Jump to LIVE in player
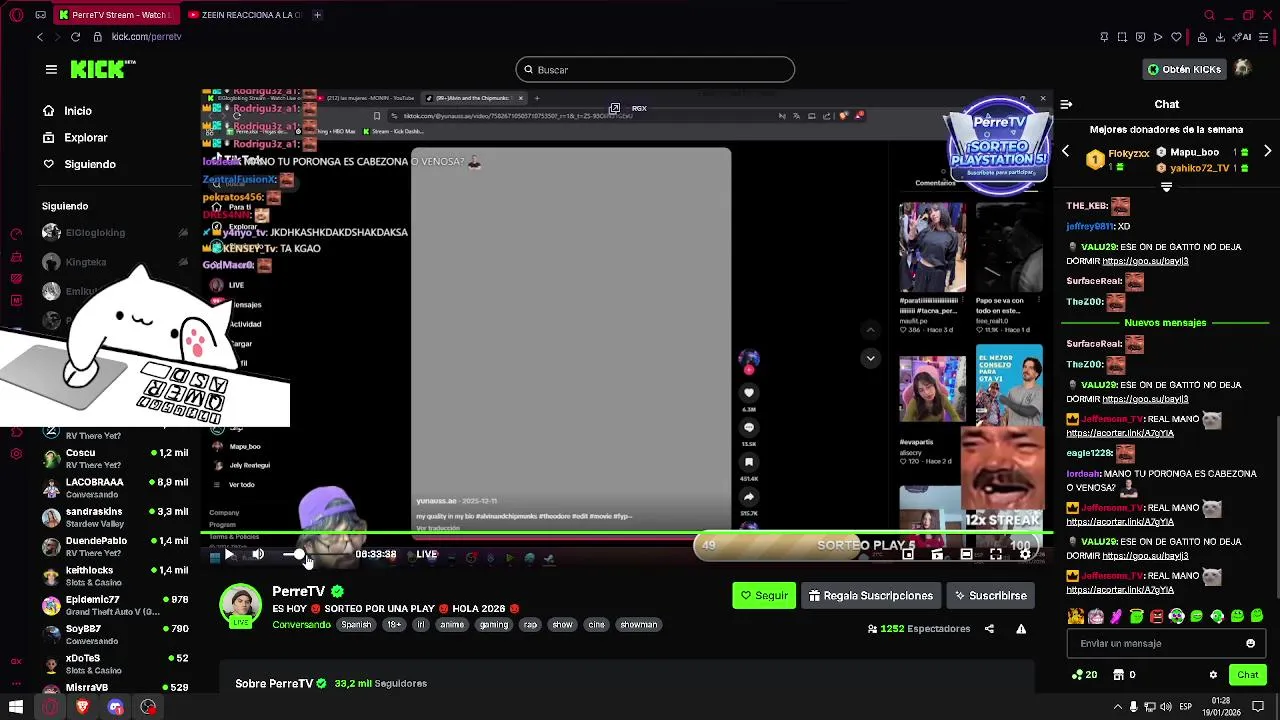1280x720 pixels. 427,554
